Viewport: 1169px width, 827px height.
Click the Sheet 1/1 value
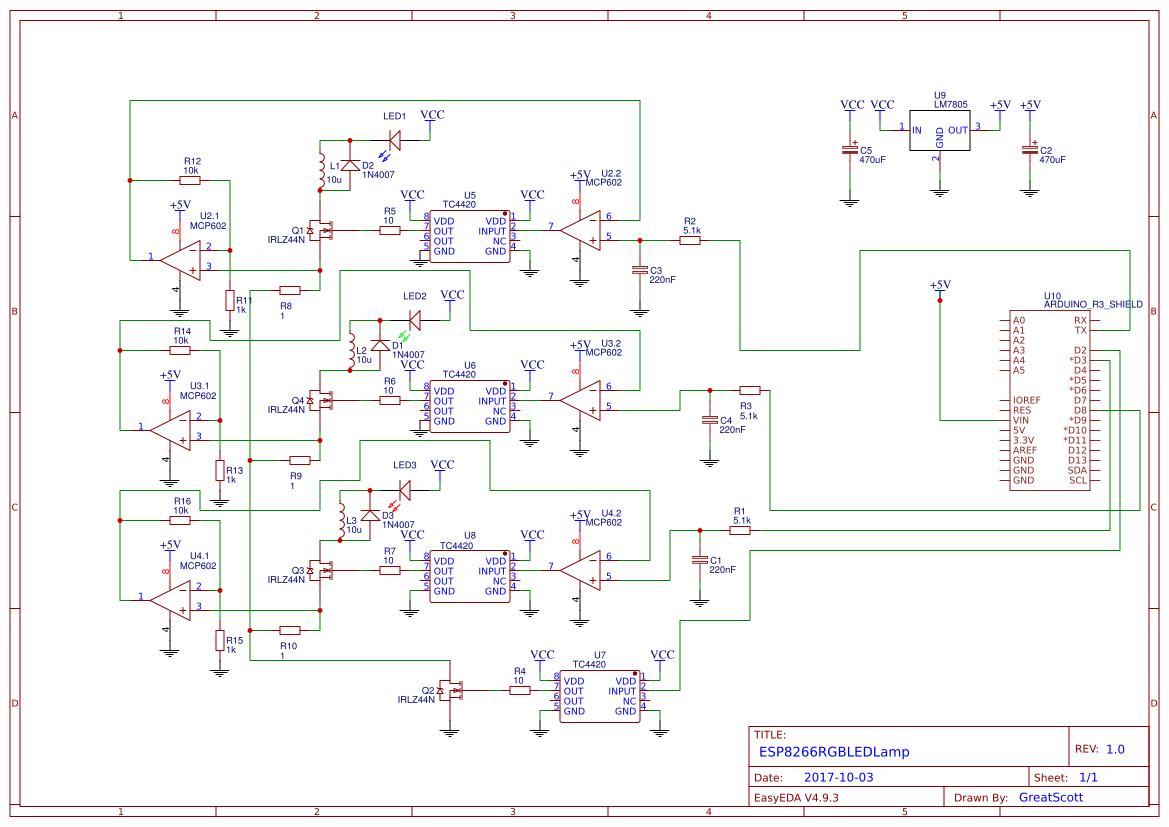point(1088,777)
